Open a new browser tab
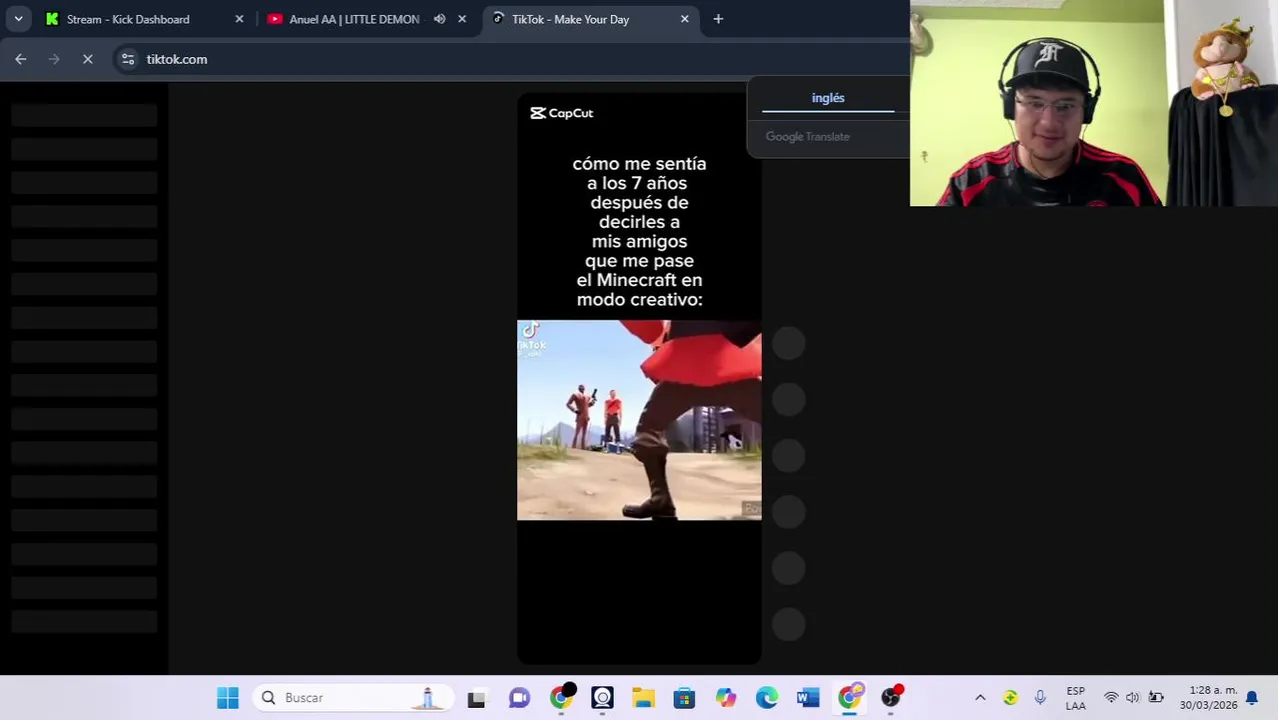 (x=718, y=19)
